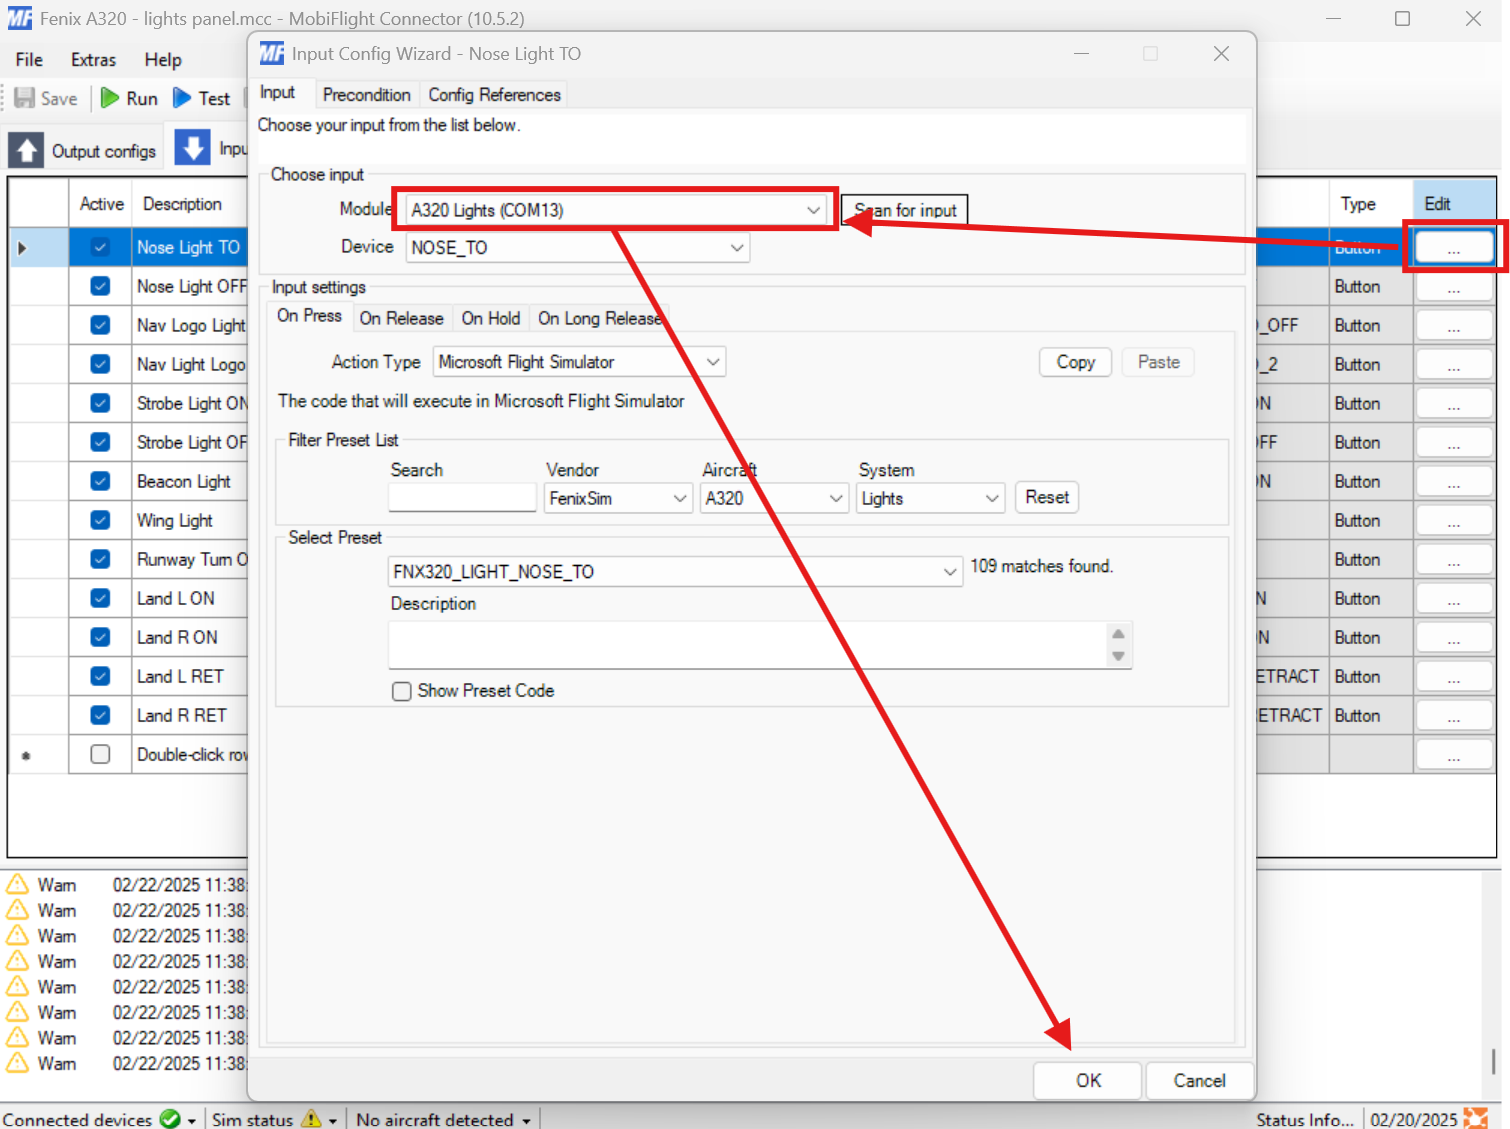Image resolution: width=1510 pixels, height=1129 pixels.
Task: Enable Show Preset Code checkbox
Action: pos(402,691)
